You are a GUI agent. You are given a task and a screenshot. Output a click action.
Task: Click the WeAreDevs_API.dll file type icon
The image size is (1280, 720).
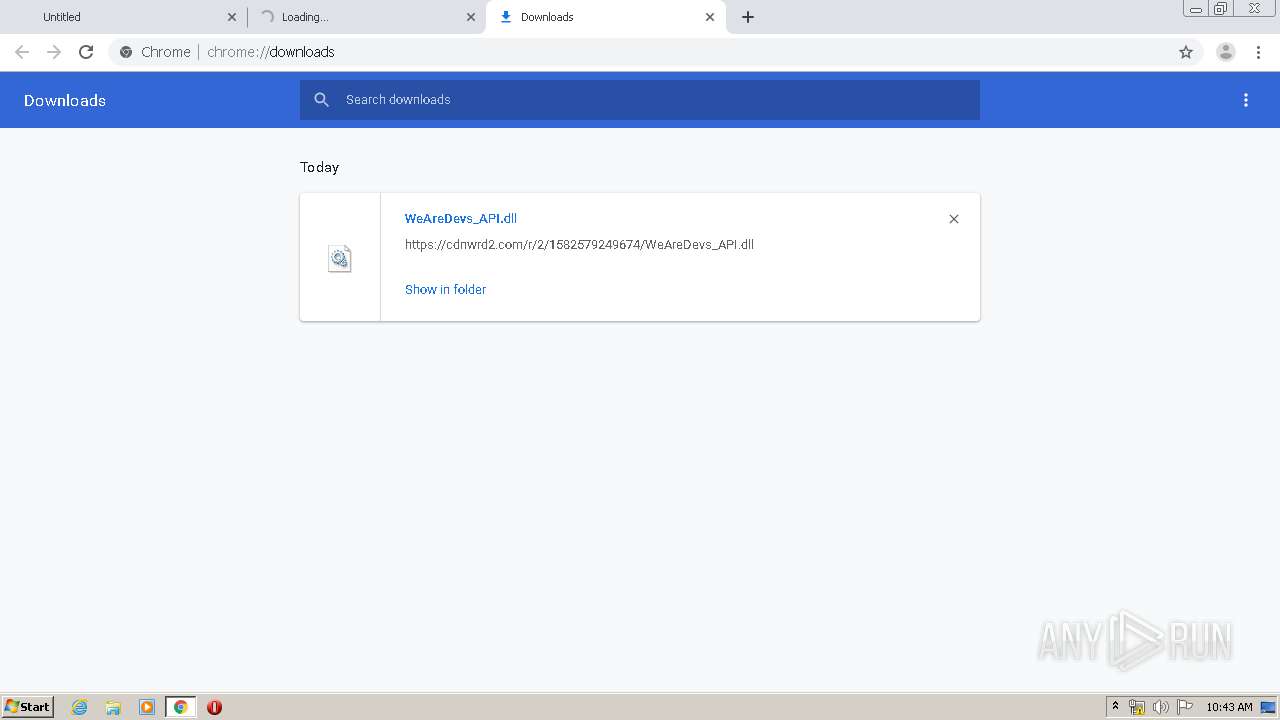340,259
